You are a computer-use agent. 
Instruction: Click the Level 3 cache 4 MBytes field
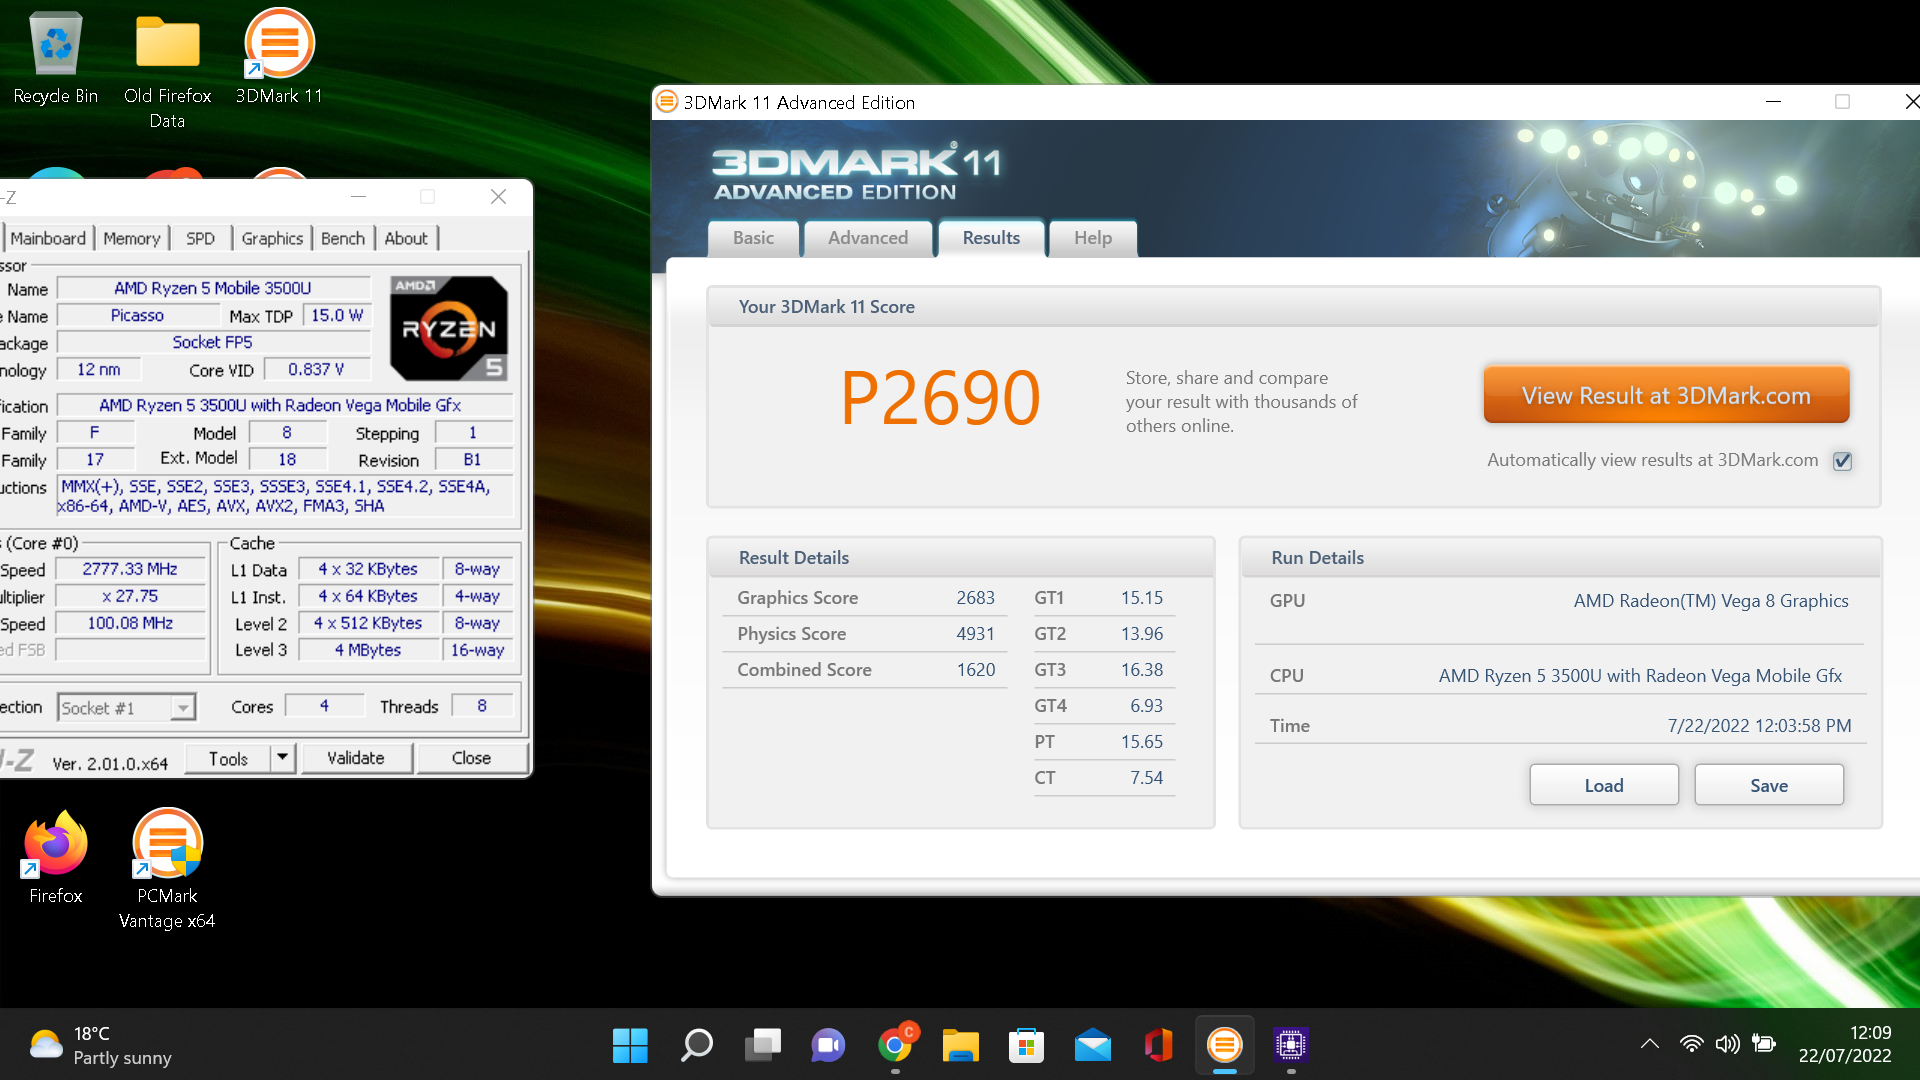click(x=368, y=650)
